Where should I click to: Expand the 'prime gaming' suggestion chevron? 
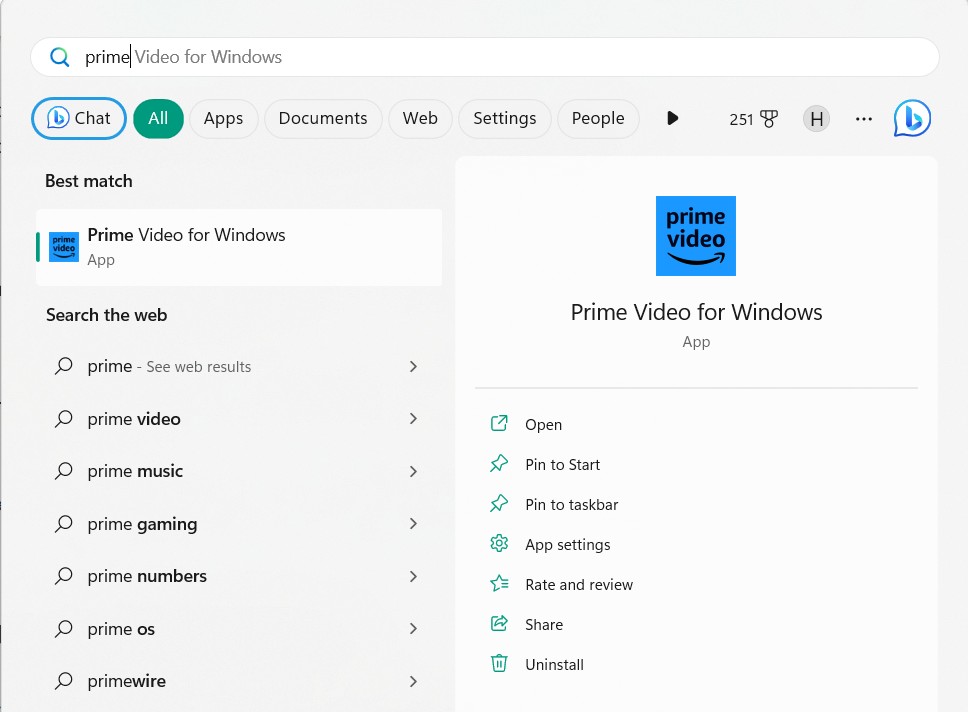pos(413,524)
